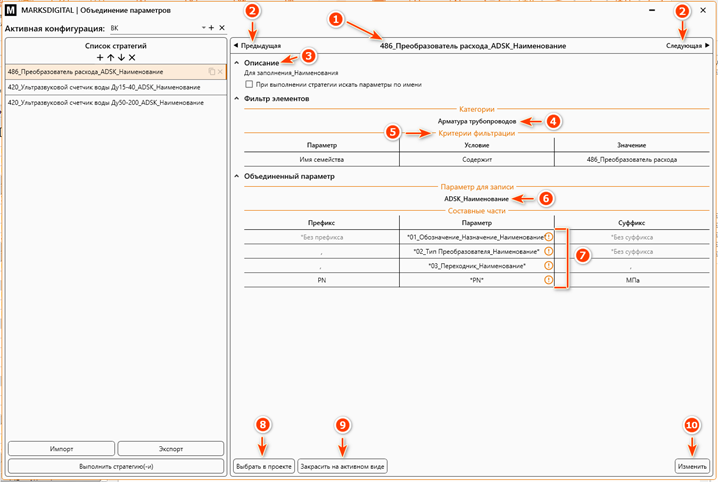This screenshot has height=482, width=718.
Task: Click warning icon beside 02_Тип Преобразователя_Наименование
Action: pos(549,252)
